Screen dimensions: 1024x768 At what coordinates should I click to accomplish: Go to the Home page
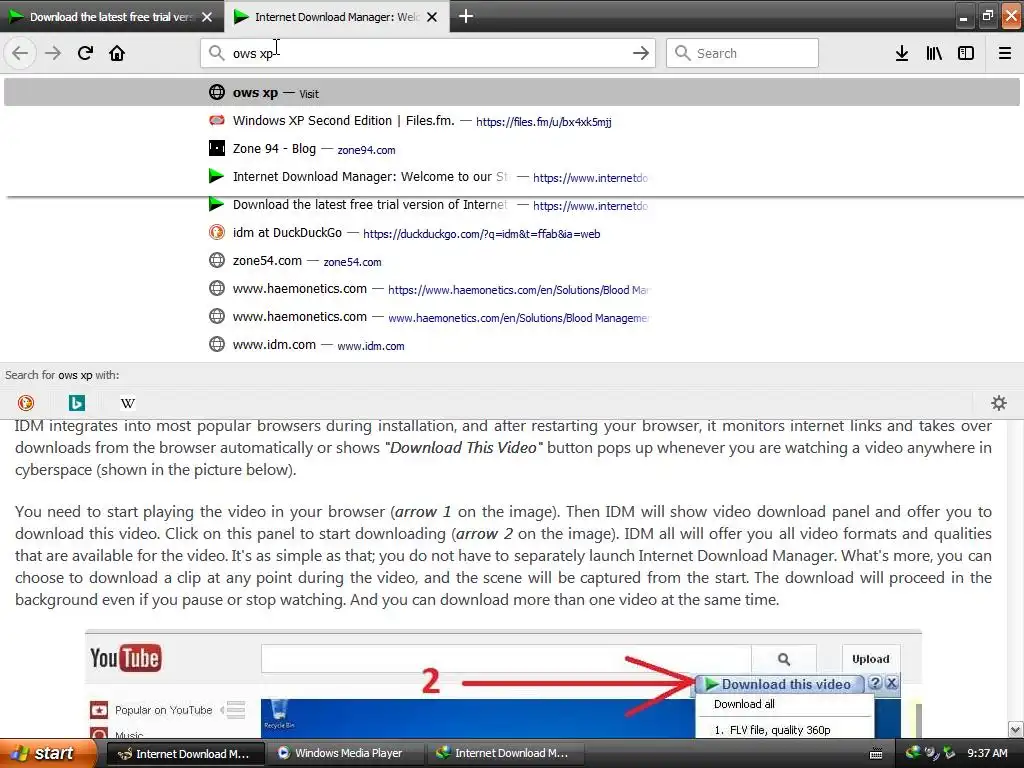[x=117, y=53]
